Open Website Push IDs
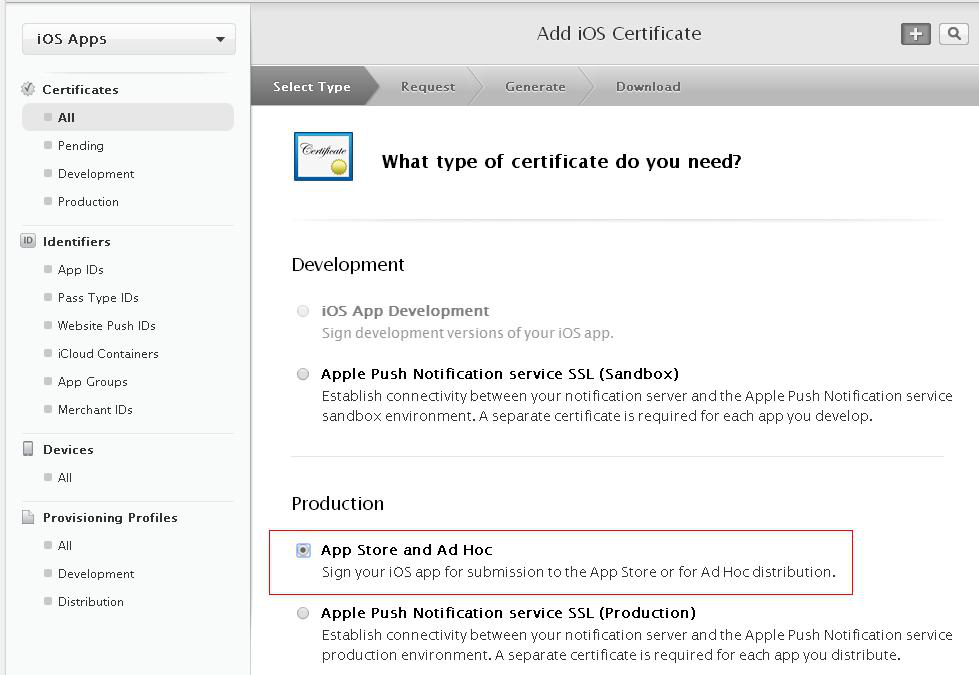This screenshot has height=675, width=979. coord(106,326)
